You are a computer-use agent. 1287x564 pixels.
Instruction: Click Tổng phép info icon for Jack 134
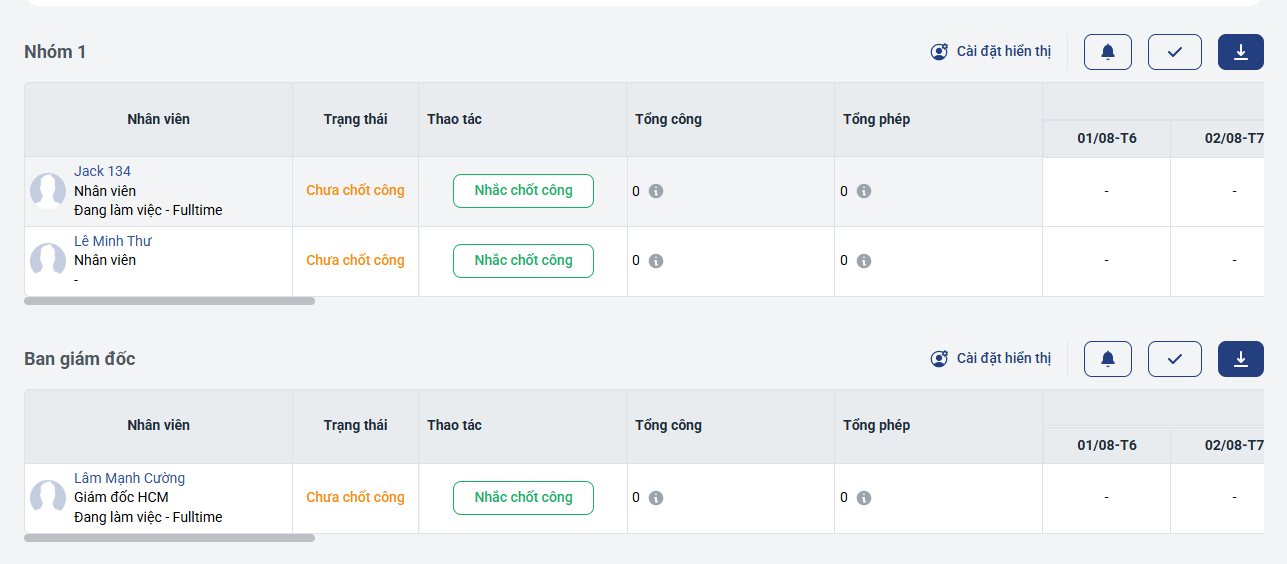(x=864, y=191)
